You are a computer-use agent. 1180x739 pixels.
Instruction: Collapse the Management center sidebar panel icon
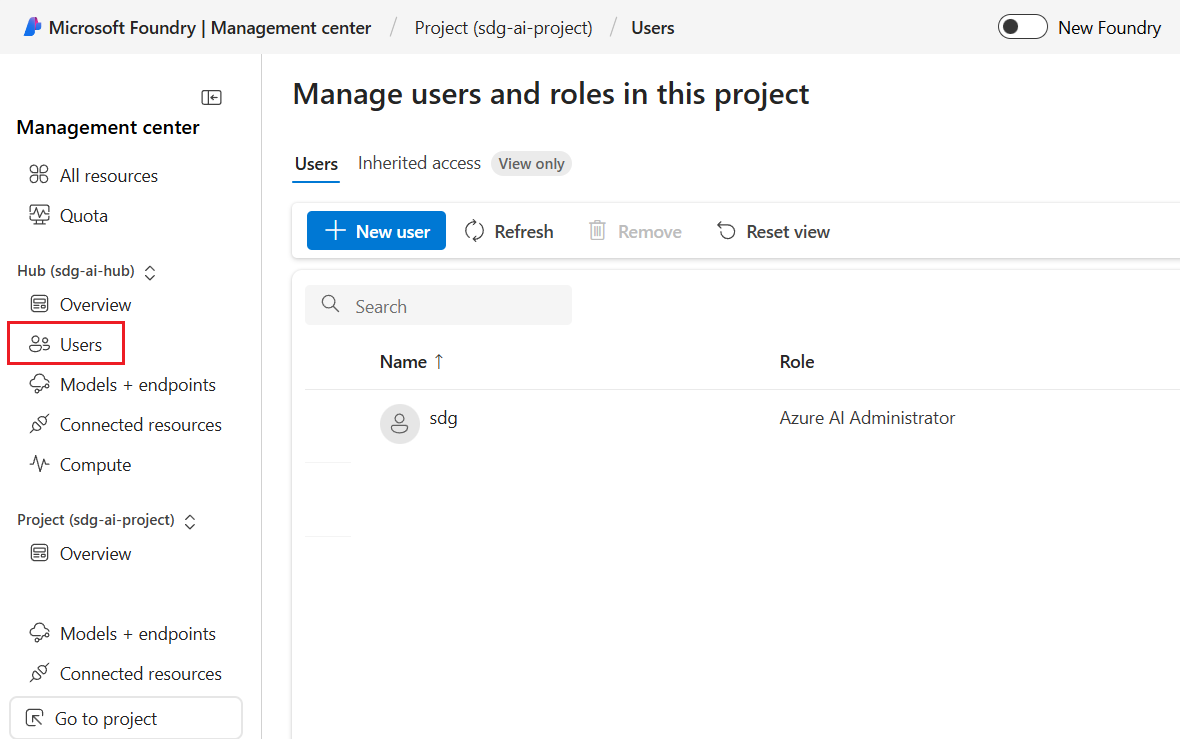tap(211, 97)
